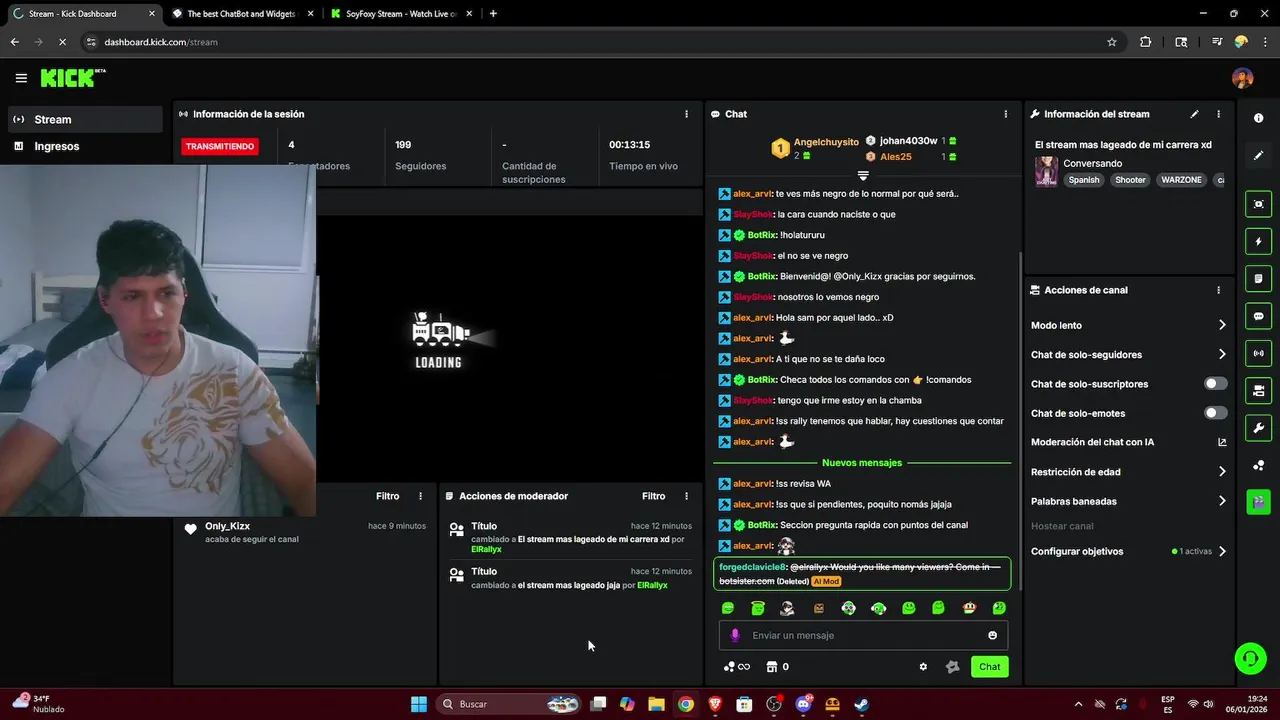Select the Ingresos sidebar menu item
This screenshot has width=1280, height=720.
pos(85,146)
